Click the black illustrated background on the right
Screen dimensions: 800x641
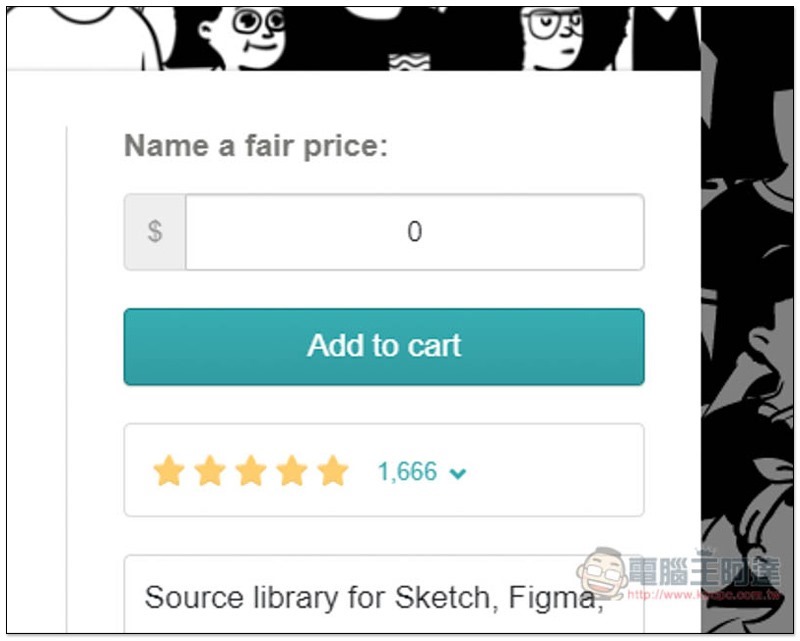click(x=748, y=300)
